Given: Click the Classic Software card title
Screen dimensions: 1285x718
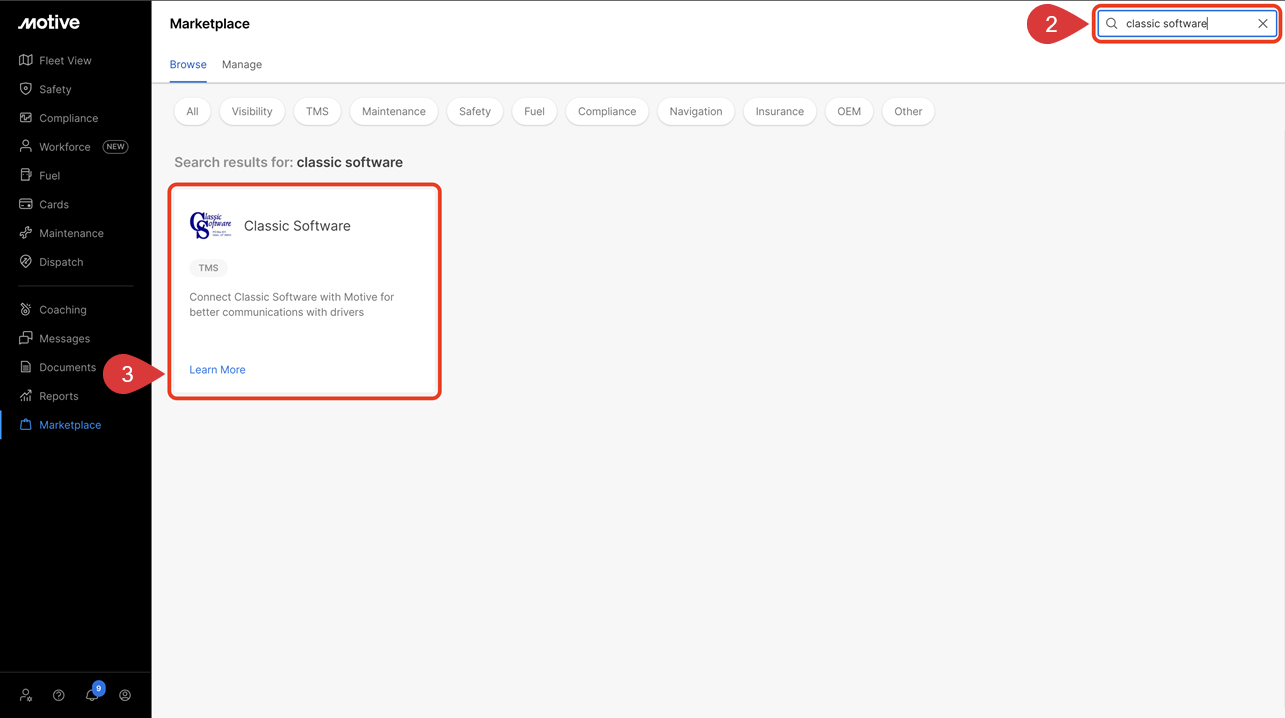Looking at the screenshot, I should (x=297, y=226).
